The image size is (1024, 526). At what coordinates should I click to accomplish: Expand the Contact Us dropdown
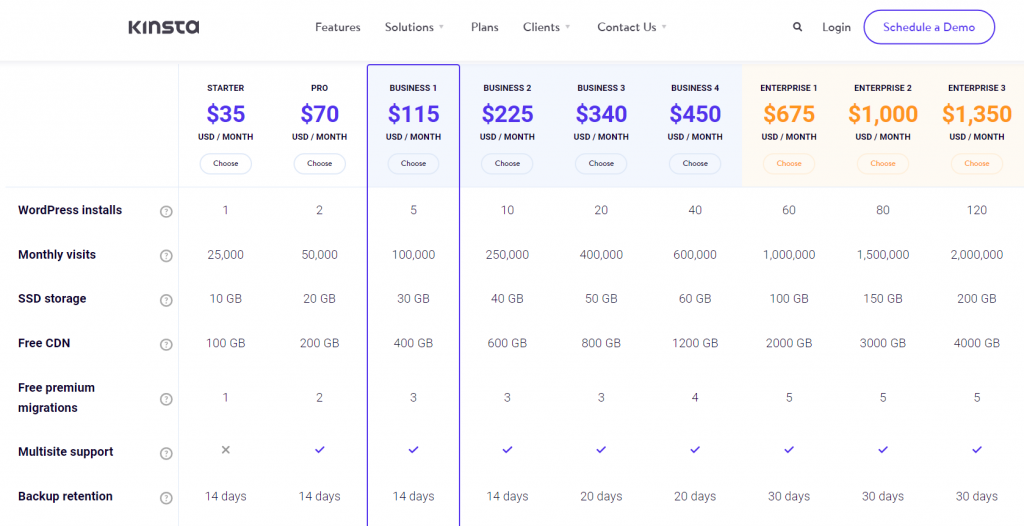pyautogui.click(x=632, y=27)
